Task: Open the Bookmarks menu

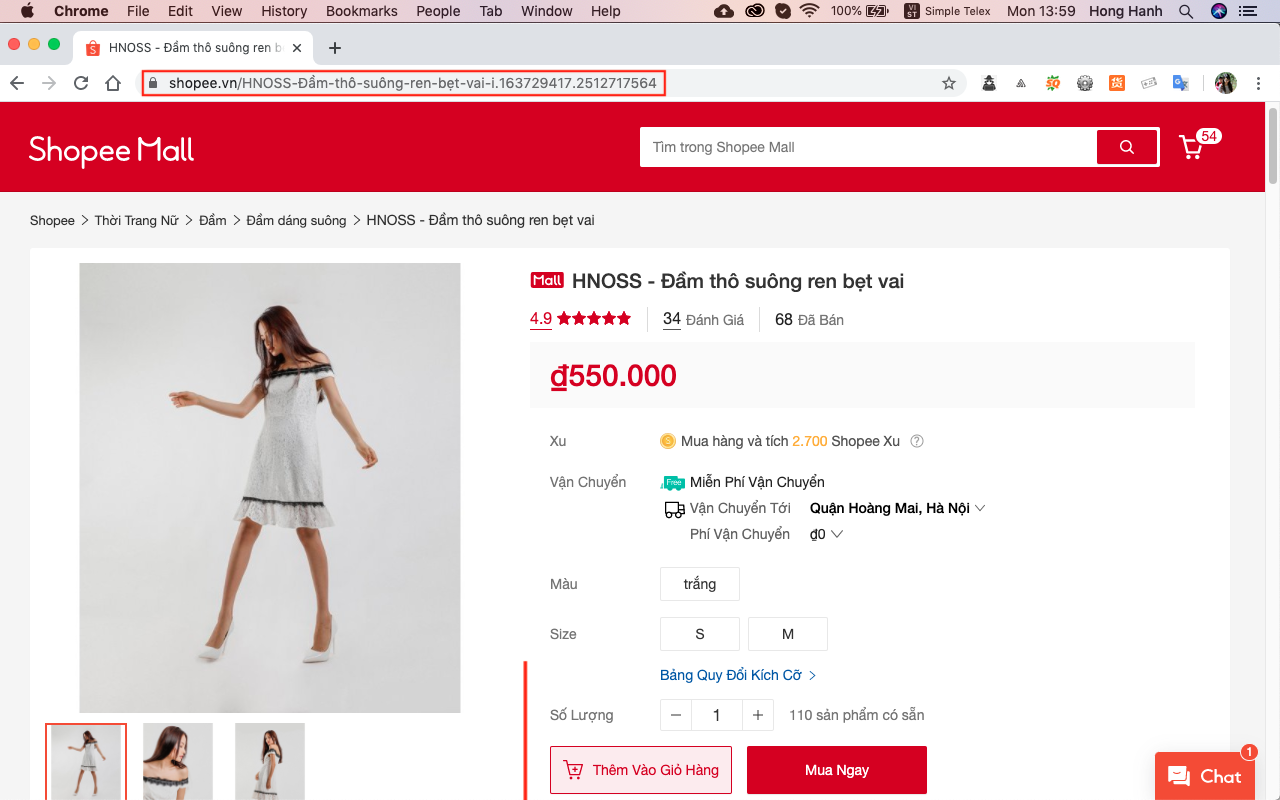Action: coord(362,11)
